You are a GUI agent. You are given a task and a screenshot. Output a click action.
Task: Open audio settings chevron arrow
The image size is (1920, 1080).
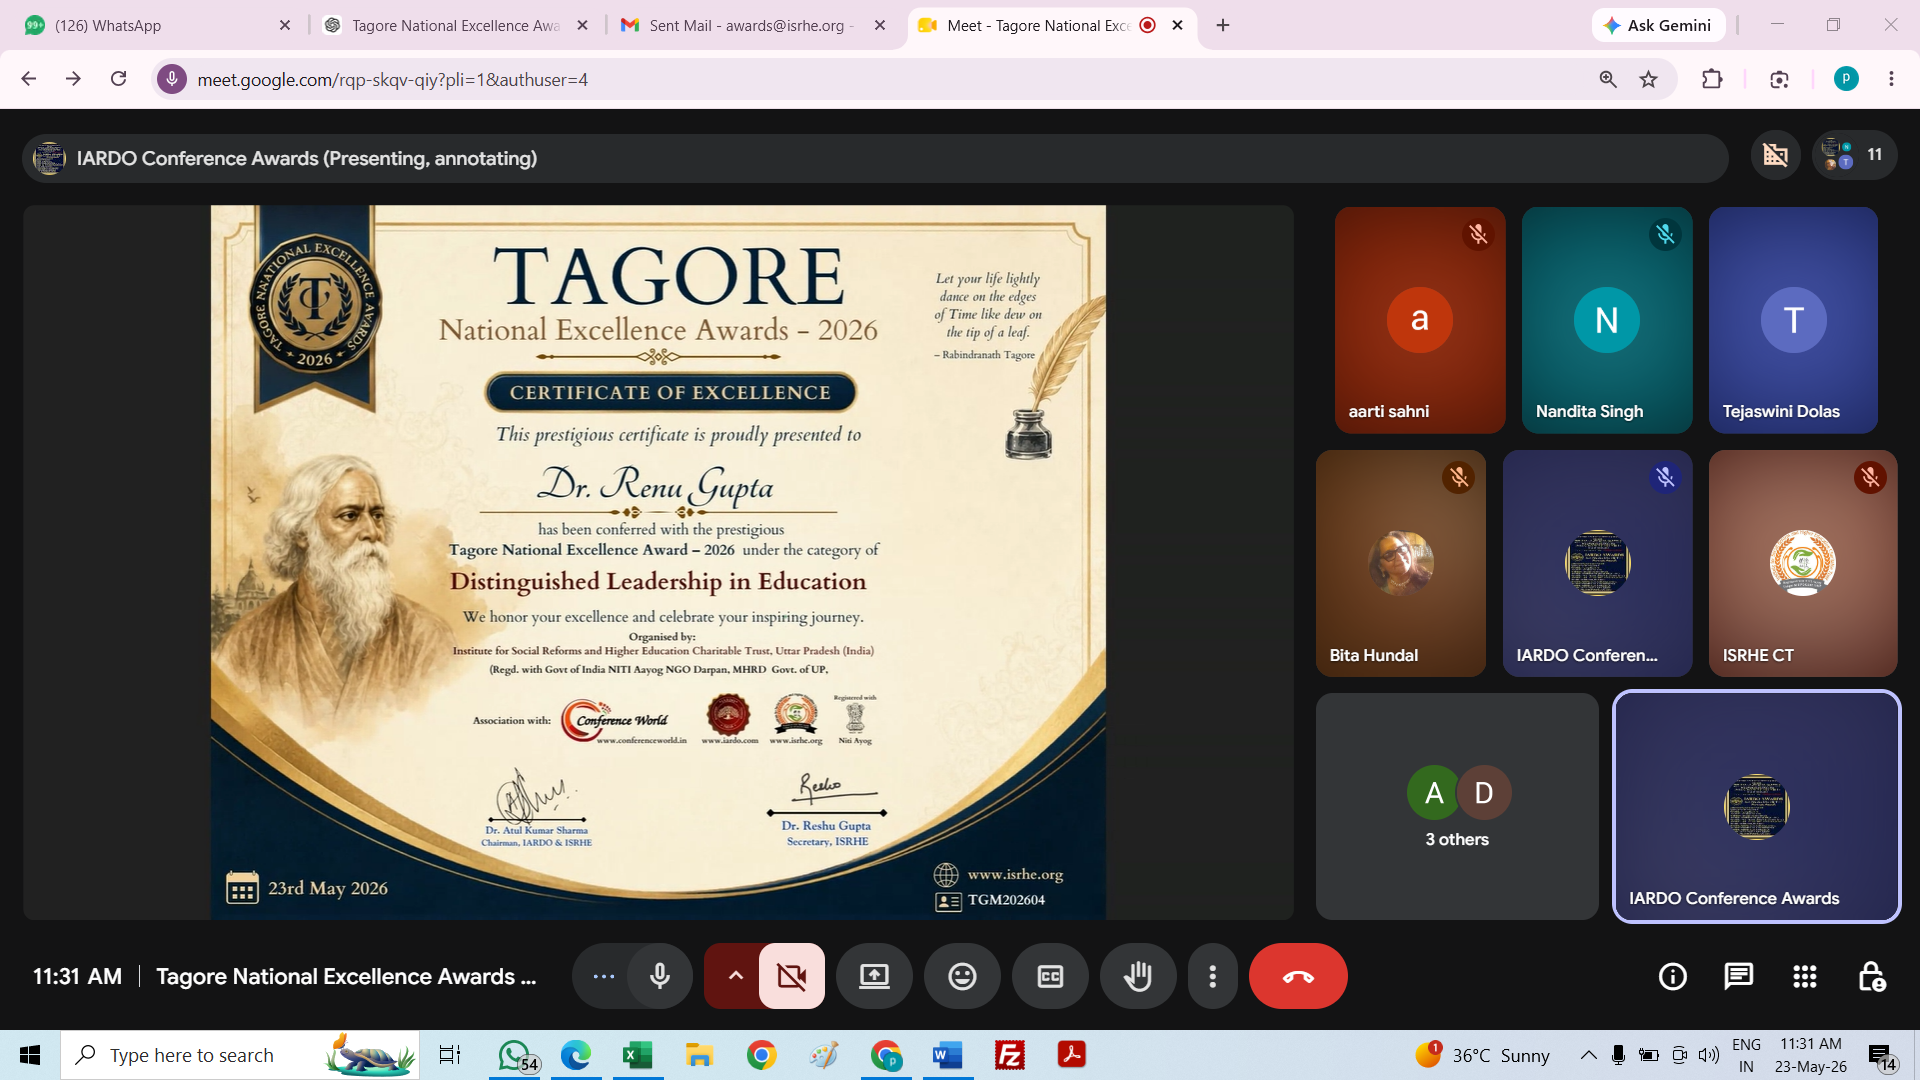tap(735, 976)
